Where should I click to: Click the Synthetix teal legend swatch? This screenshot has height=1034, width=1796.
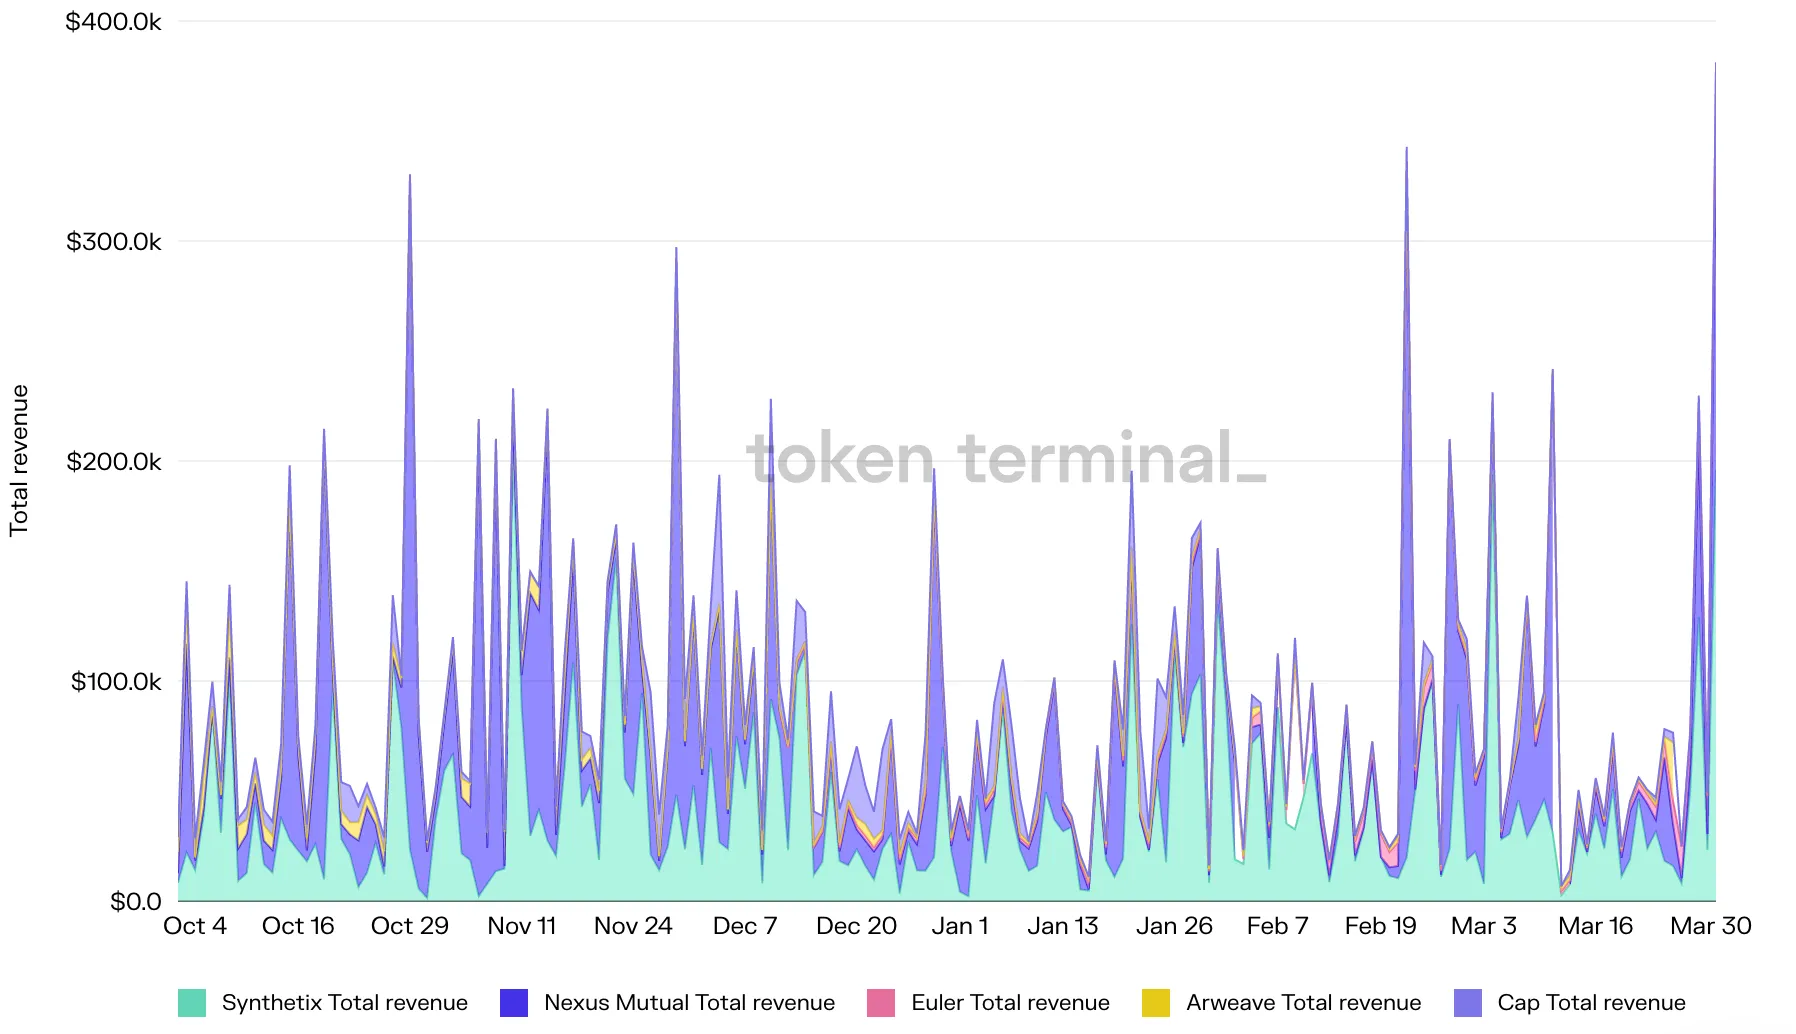tap(192, 1002)
